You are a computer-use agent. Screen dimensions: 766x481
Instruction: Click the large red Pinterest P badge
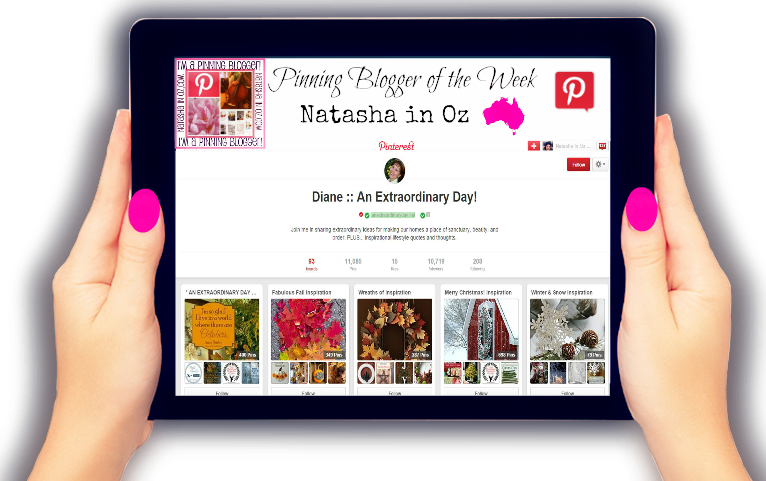click(x=574, y=91)
